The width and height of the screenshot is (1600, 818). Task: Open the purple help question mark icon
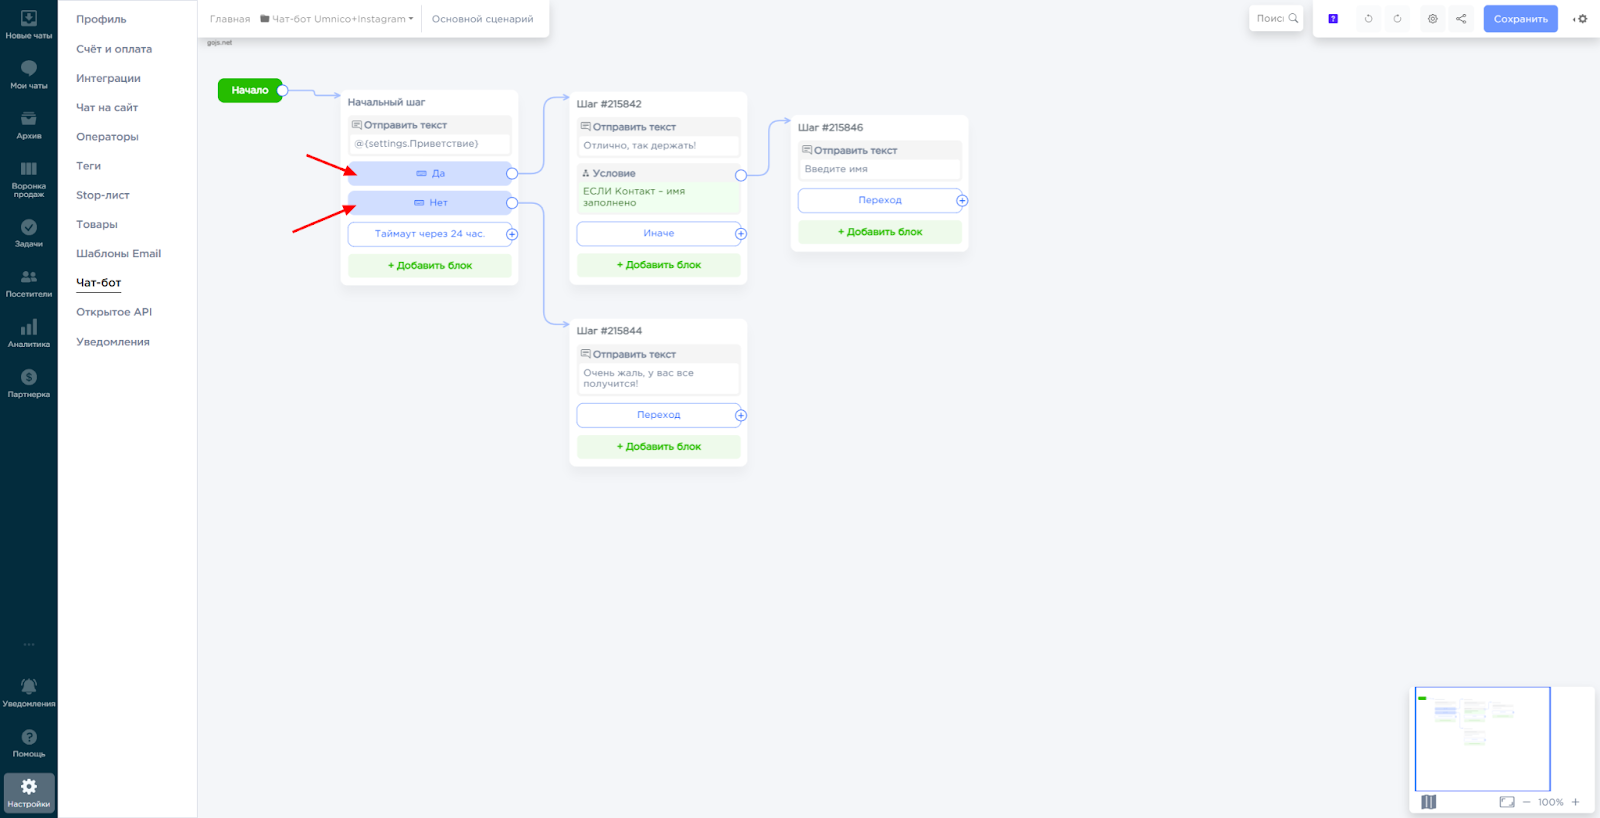coord(1333,19)
